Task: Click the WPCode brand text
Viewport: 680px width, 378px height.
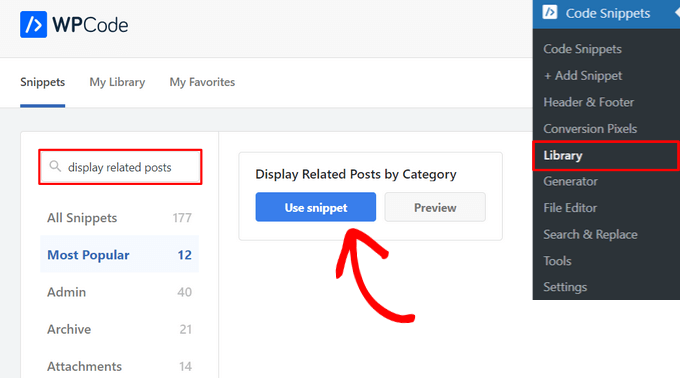Action: (x=90, y=25)
